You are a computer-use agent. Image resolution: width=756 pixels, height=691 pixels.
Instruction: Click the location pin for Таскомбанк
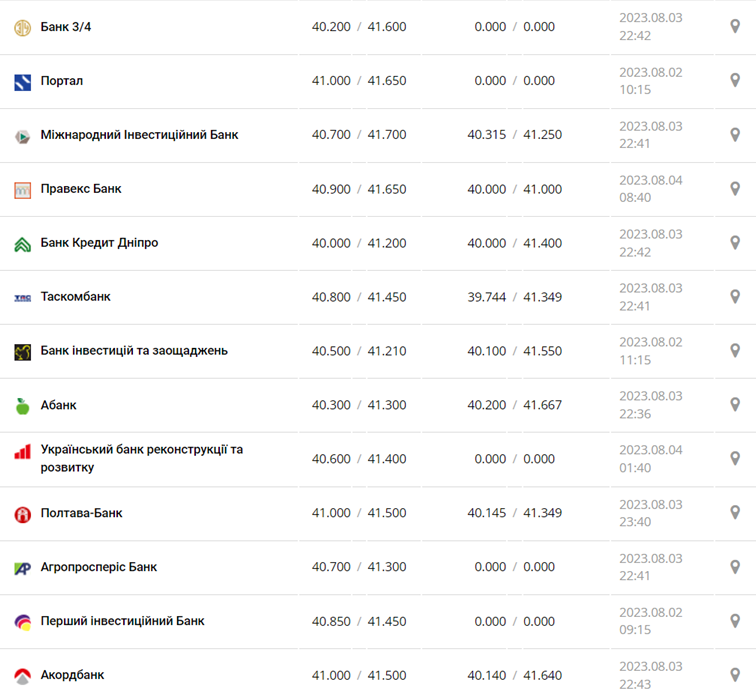(x=735, y=297)
